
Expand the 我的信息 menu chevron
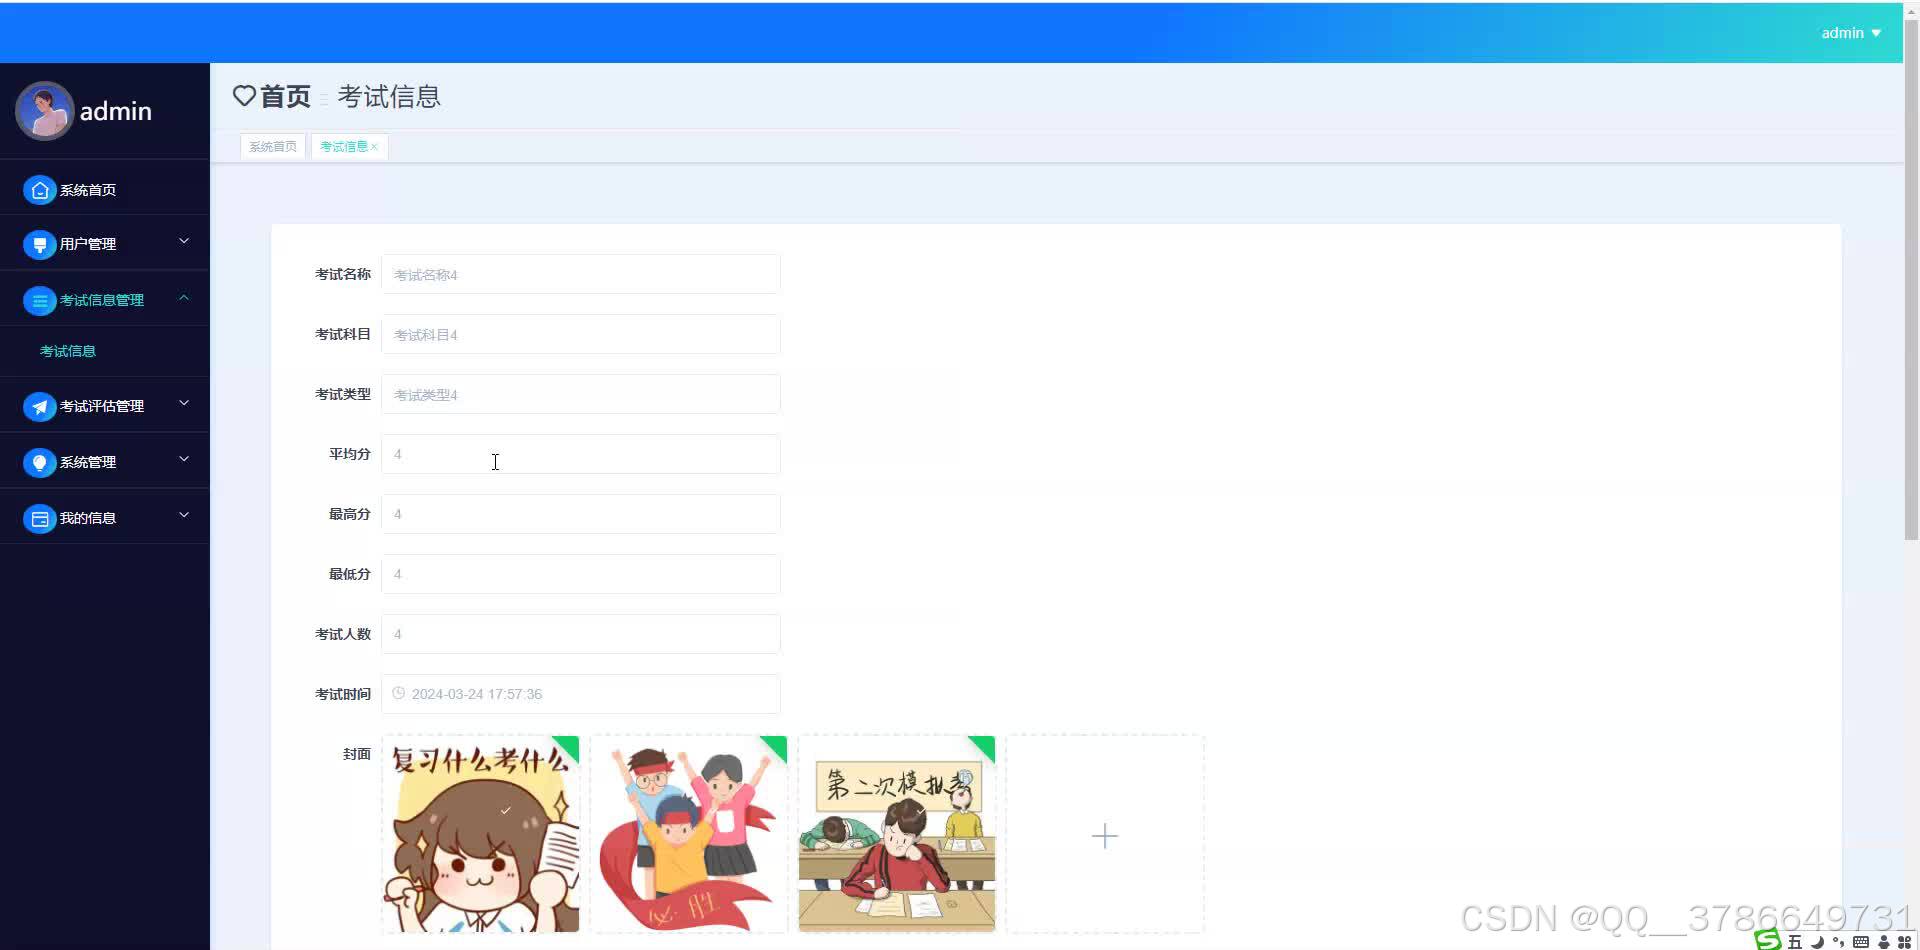point(184,515)
